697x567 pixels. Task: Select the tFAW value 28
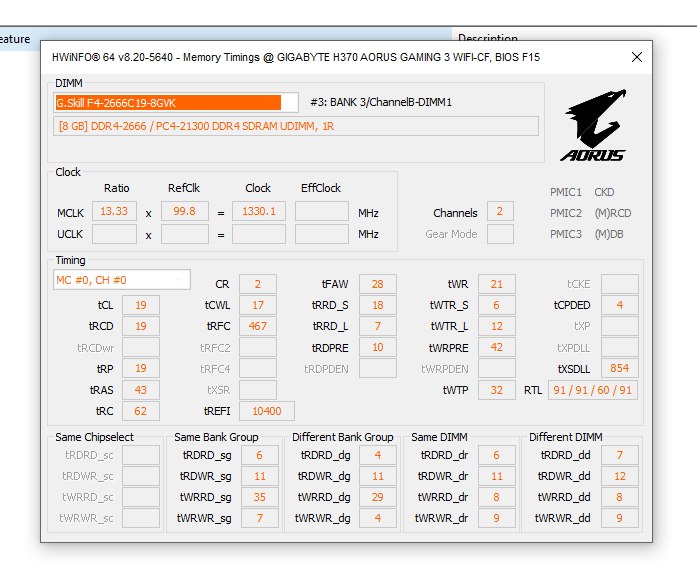point(378,284)
